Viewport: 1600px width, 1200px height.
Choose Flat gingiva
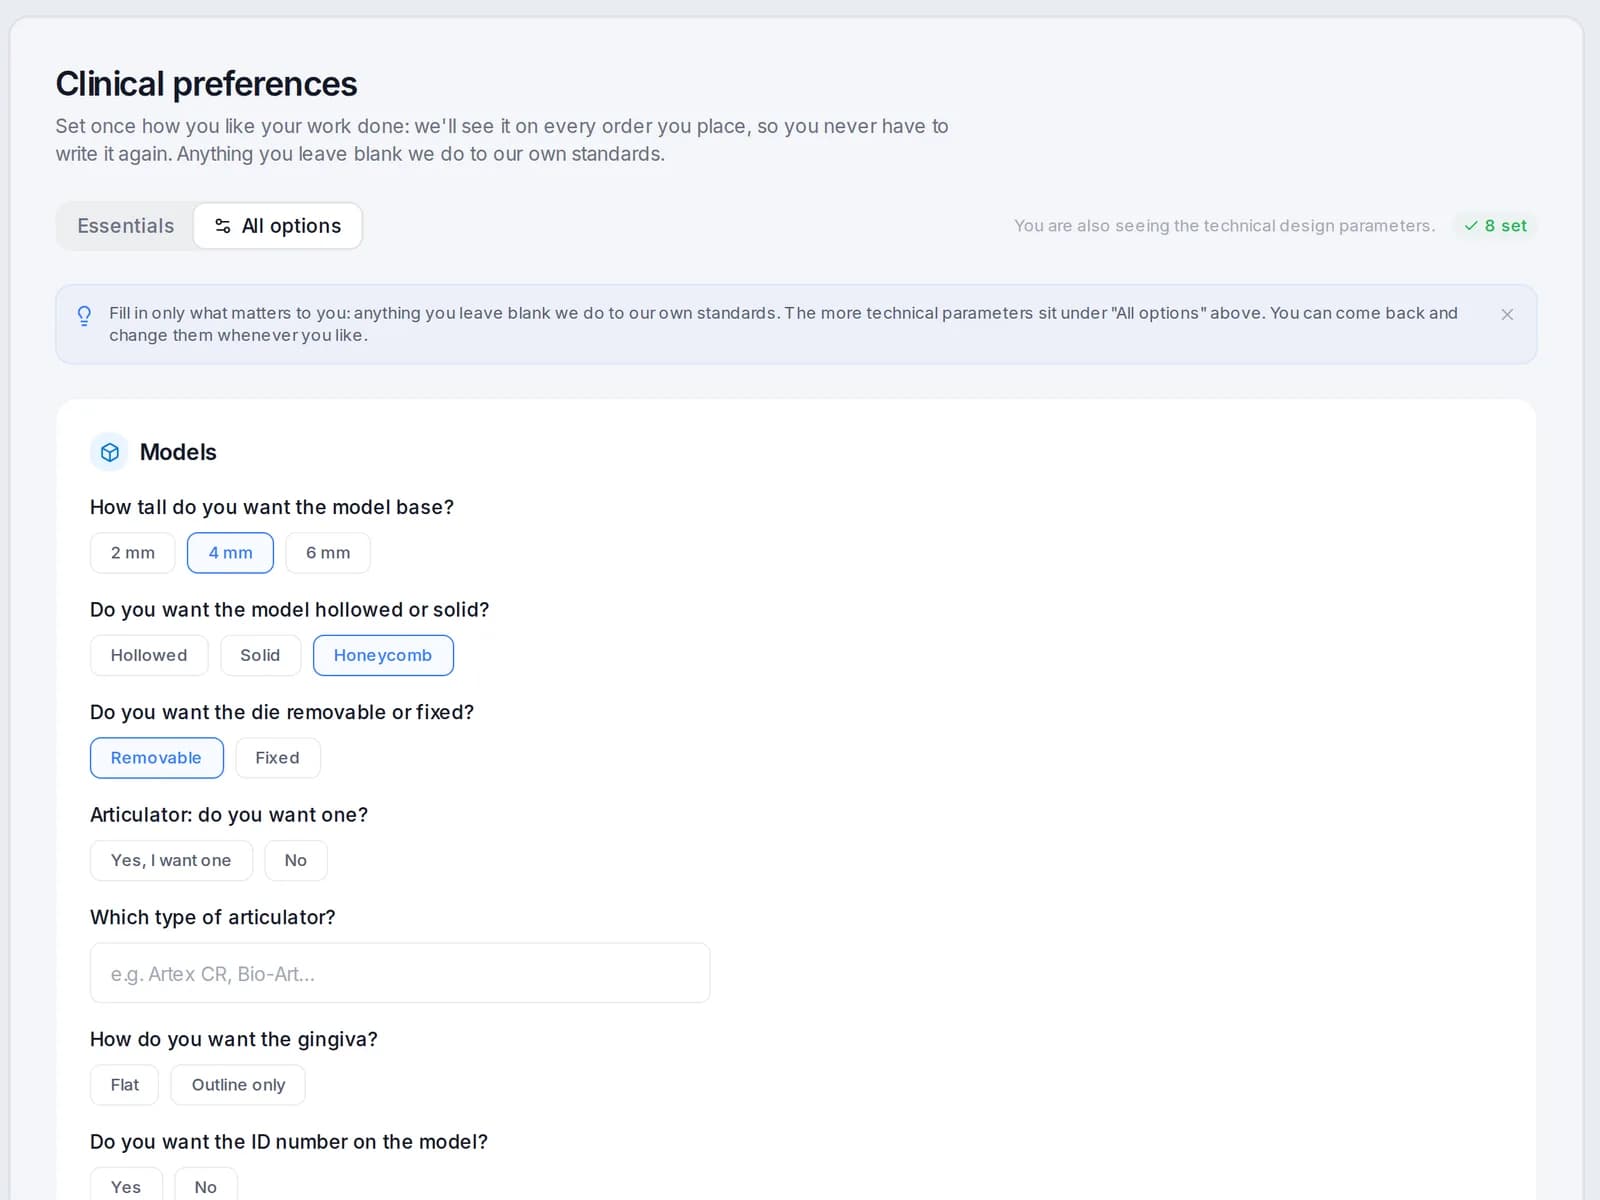tap(124, 1085)
